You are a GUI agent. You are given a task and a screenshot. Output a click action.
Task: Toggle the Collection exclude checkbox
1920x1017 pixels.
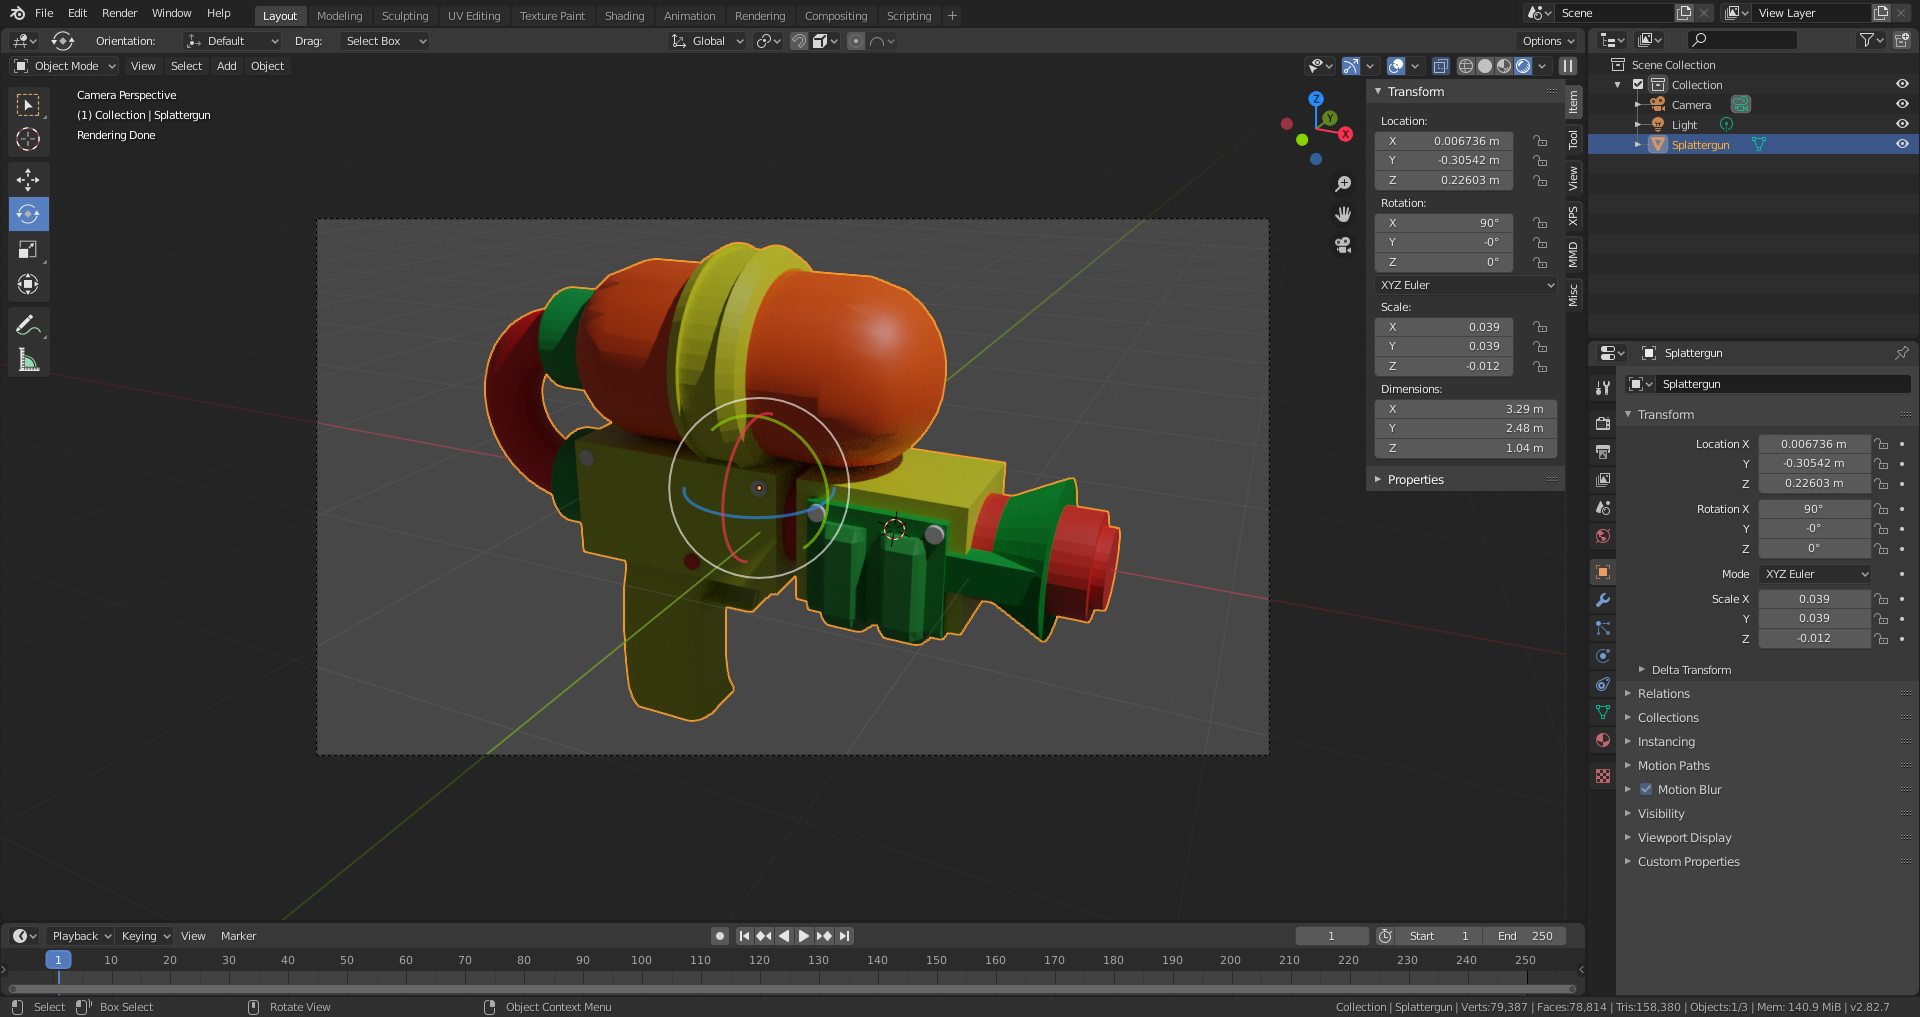(x=1638, y=85)
